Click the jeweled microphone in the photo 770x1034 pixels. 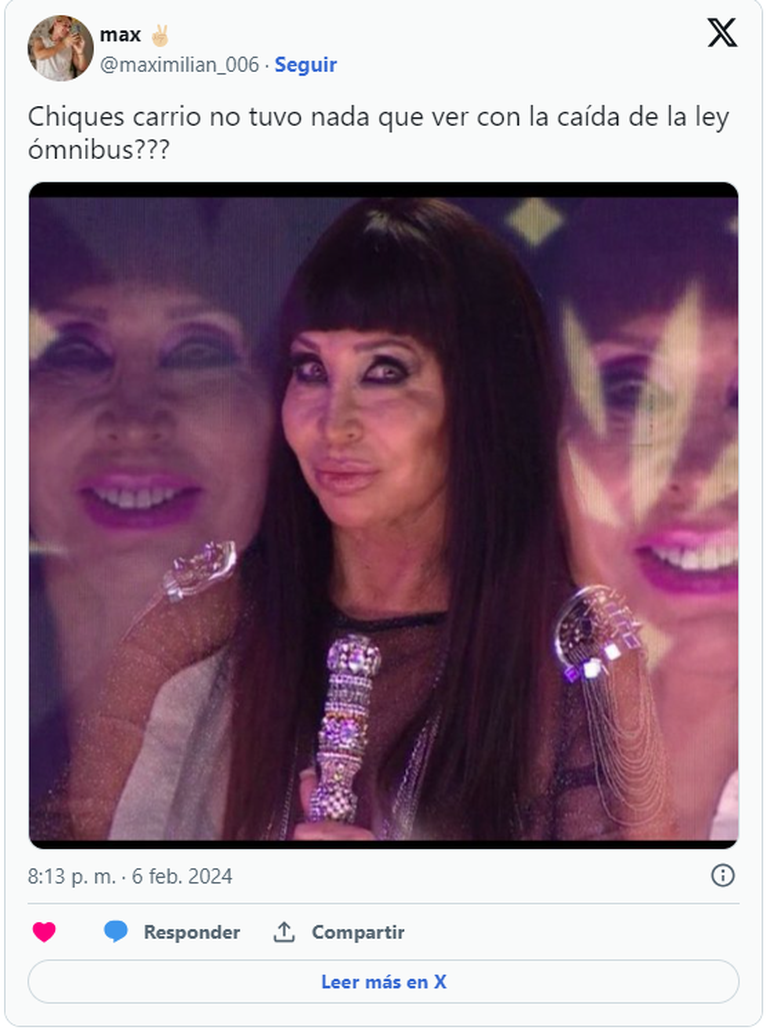tap(343, 729)
